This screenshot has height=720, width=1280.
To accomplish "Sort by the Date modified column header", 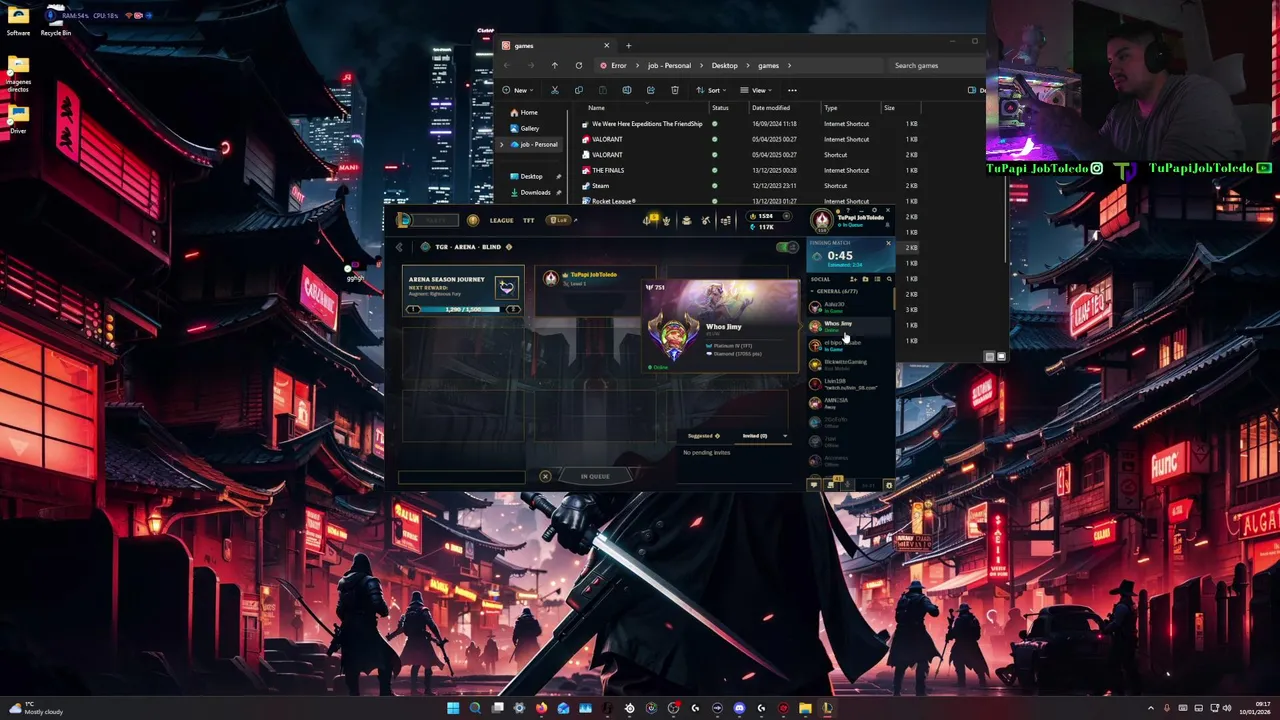I will point(771,107).
